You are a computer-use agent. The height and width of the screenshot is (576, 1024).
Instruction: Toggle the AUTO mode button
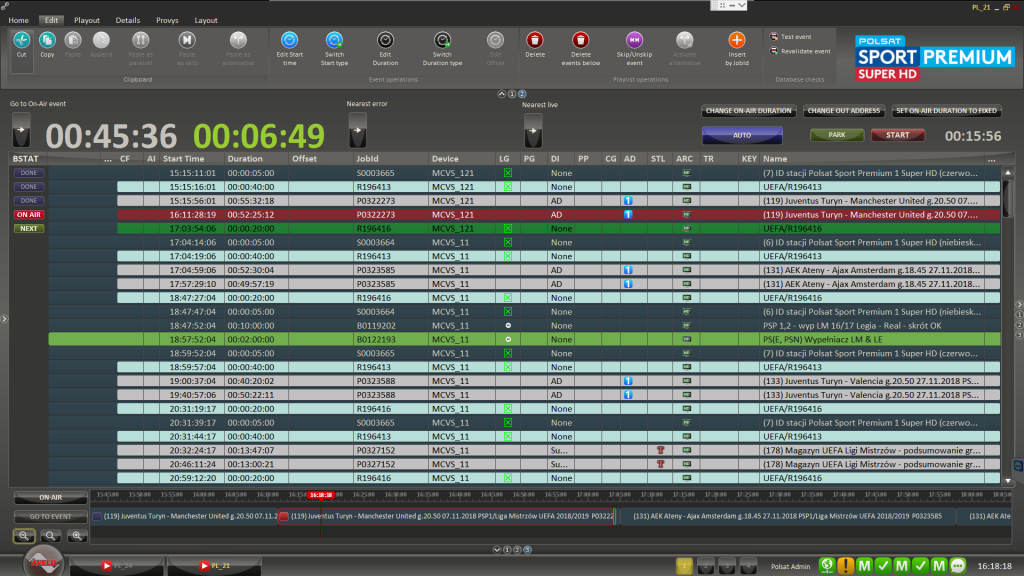click(x=742, y=135)
